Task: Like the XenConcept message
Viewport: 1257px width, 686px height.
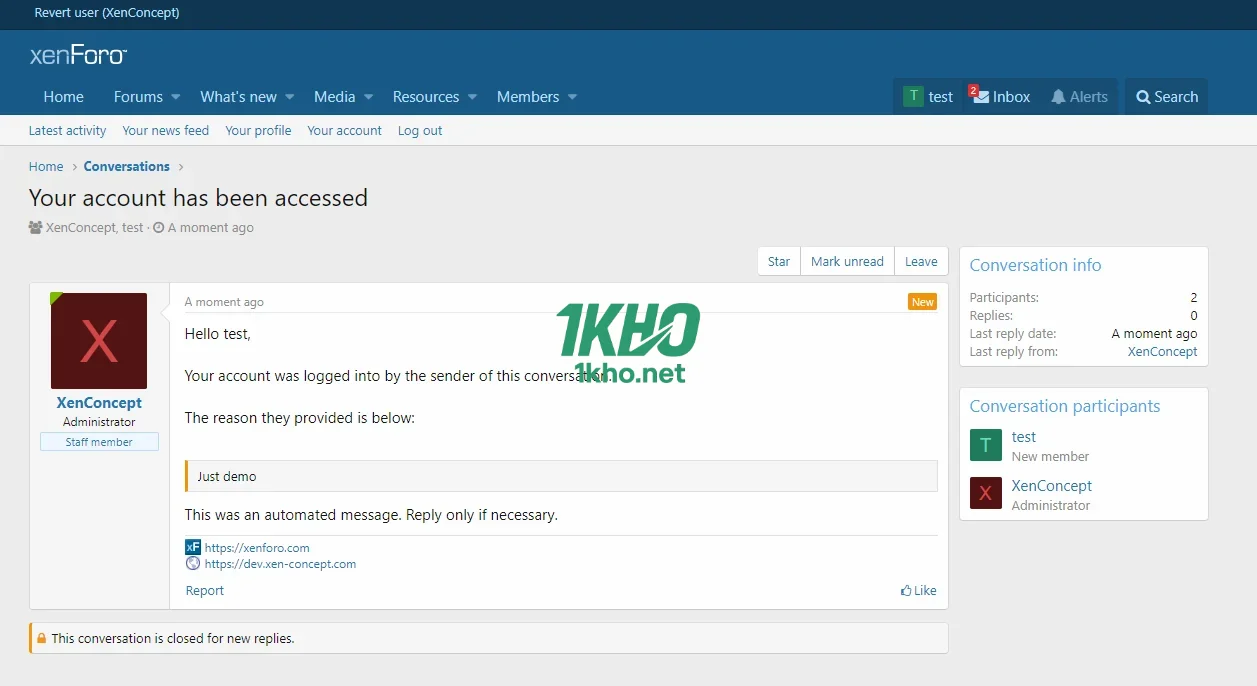Action: [918, 590]
